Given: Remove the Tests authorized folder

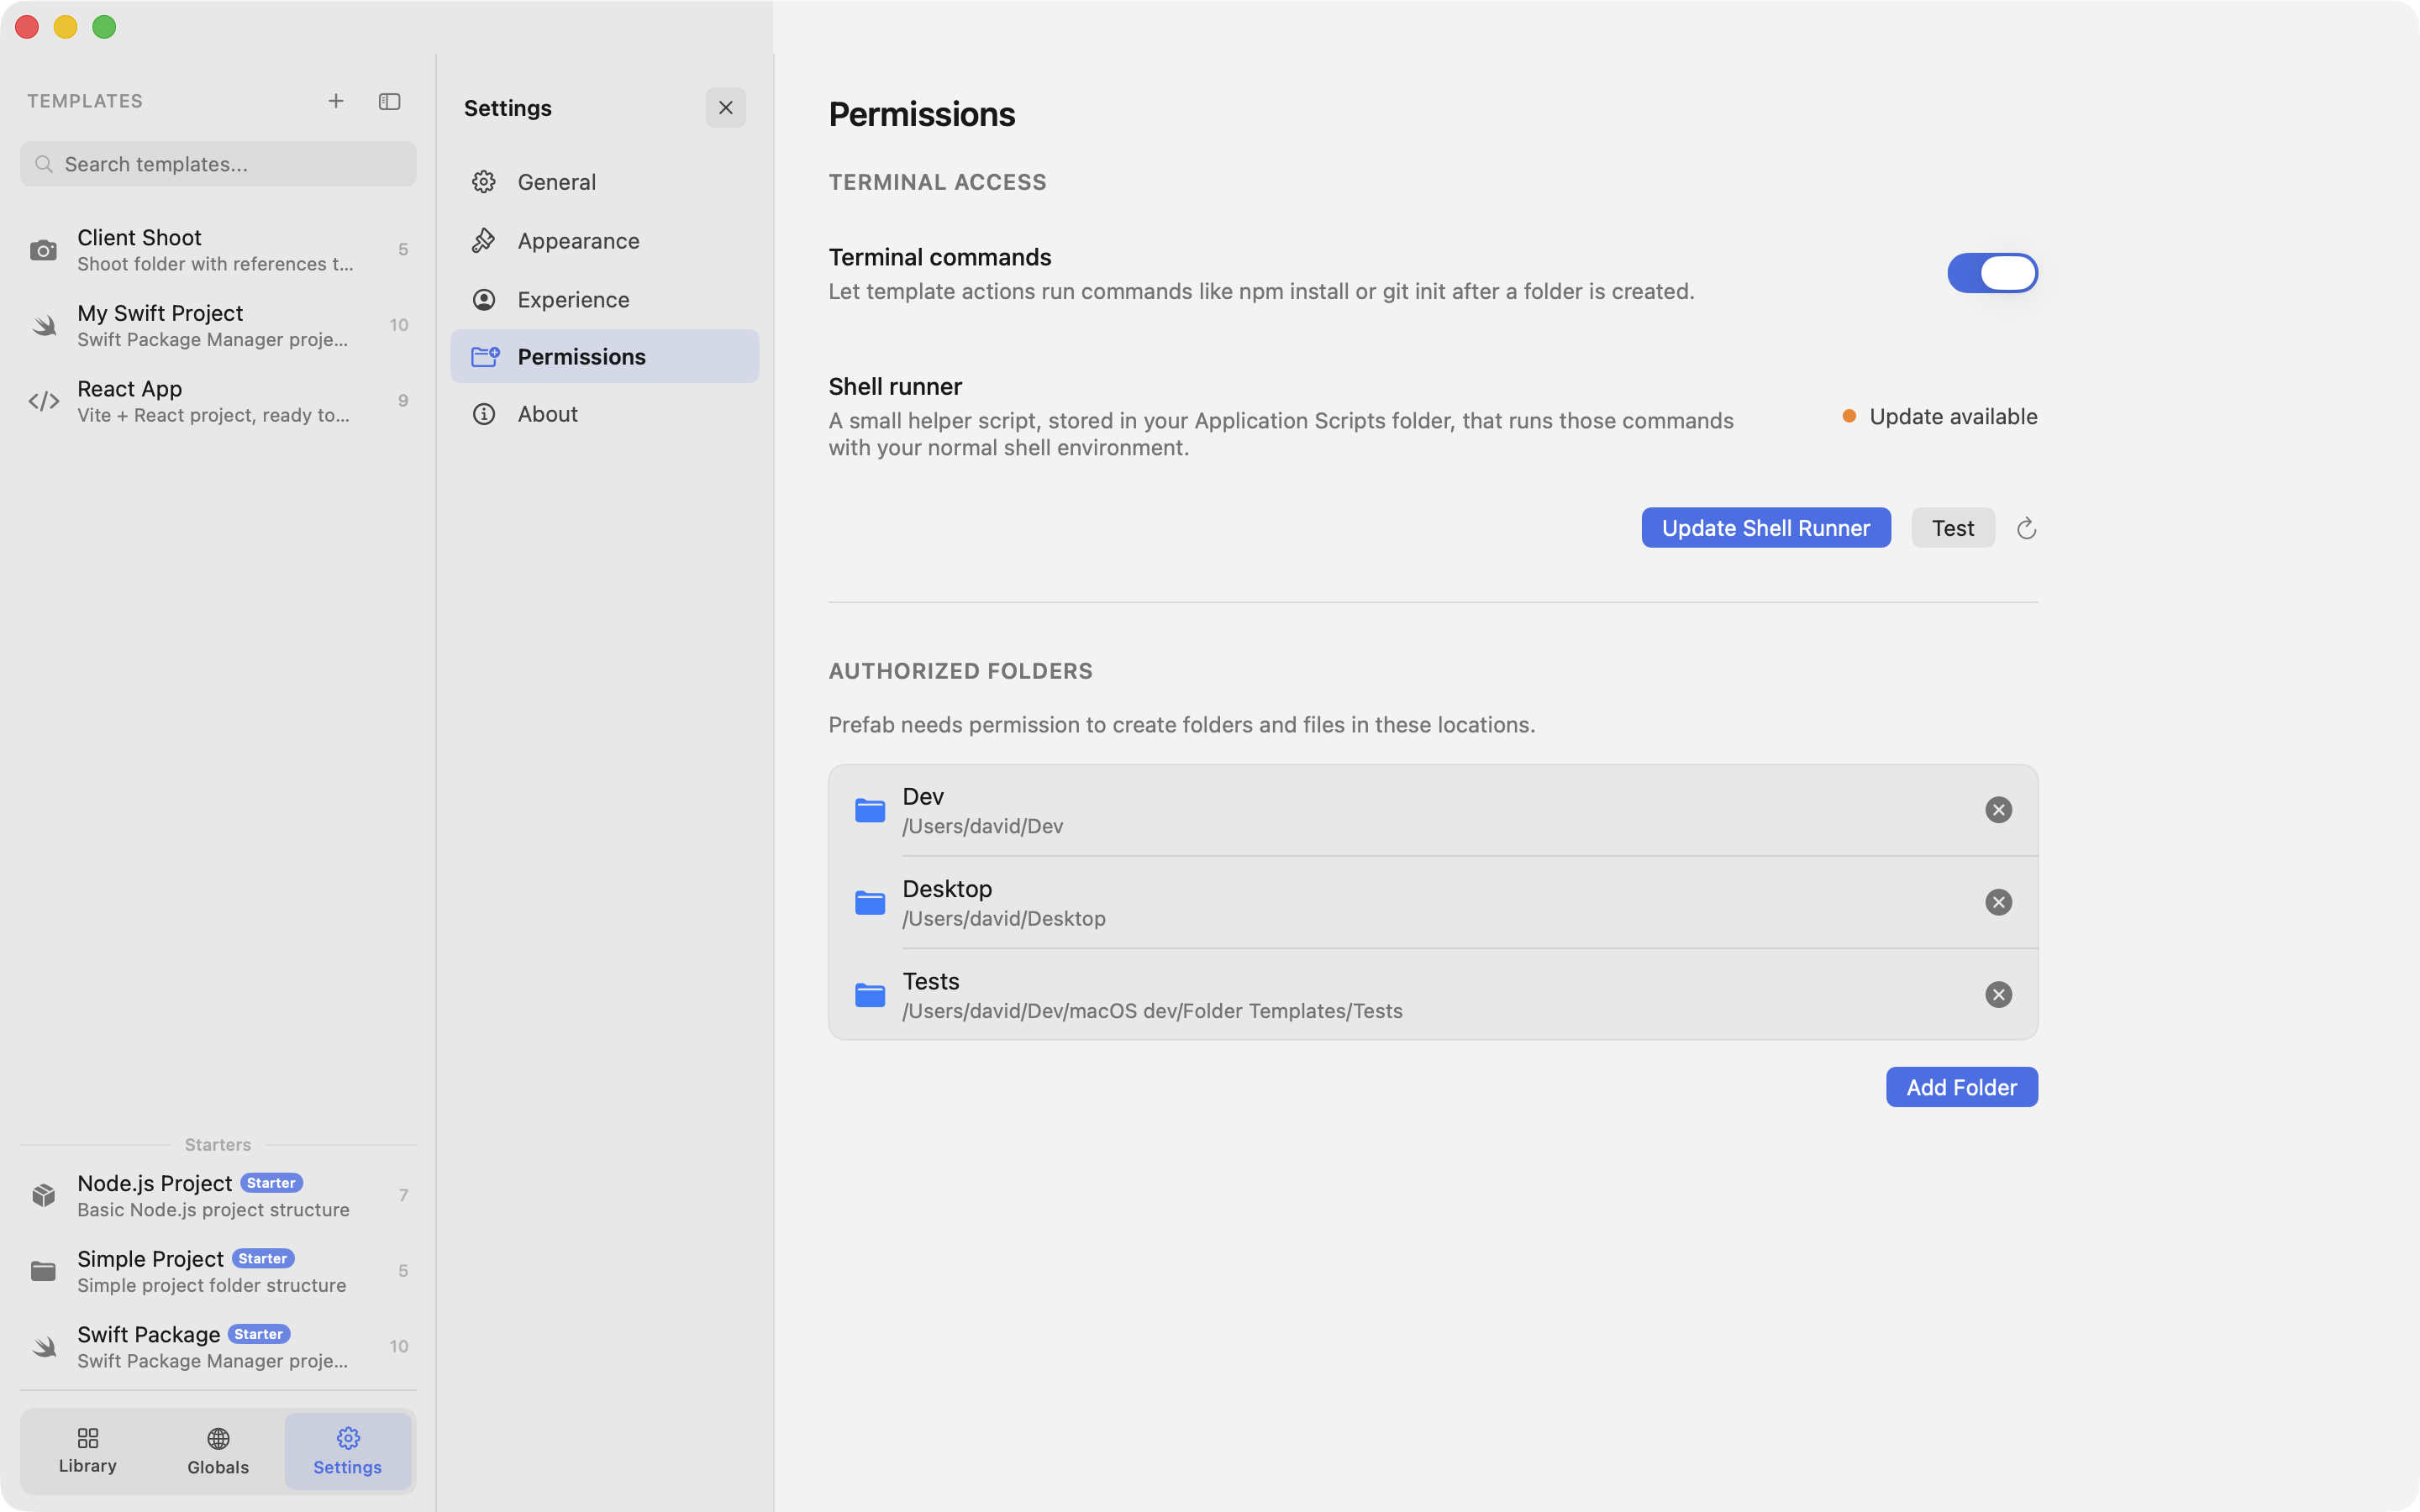Looking at the screenshot, I should click(1998, 994).
